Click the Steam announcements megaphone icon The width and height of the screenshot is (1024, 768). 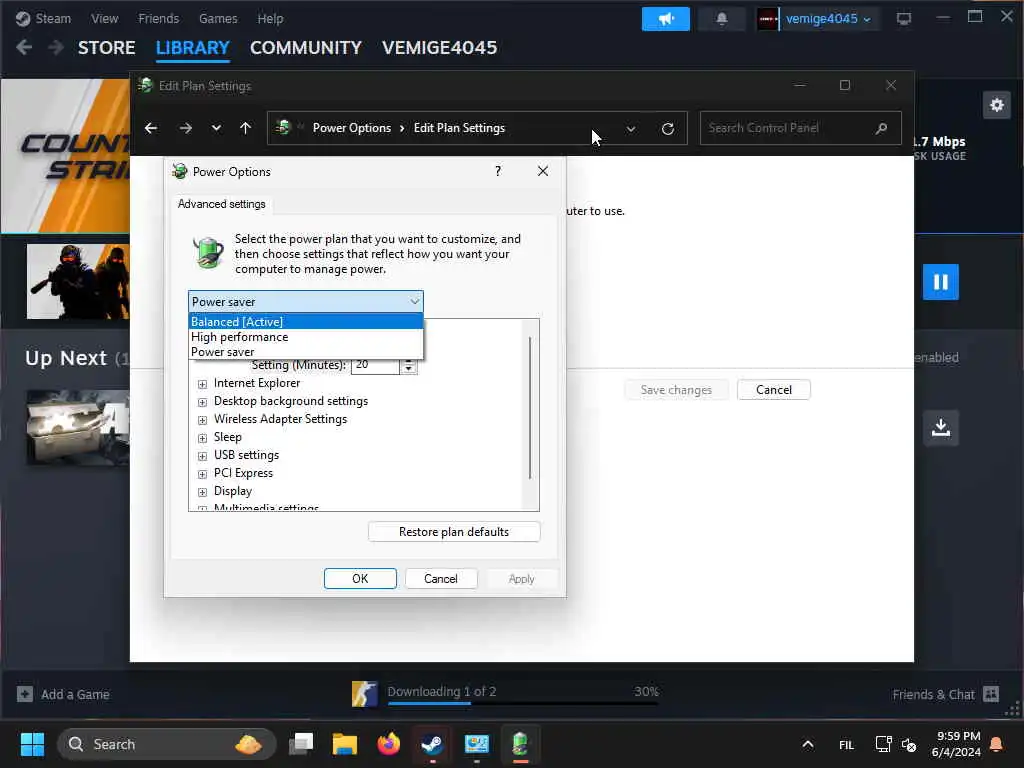(x=665, y=19)
